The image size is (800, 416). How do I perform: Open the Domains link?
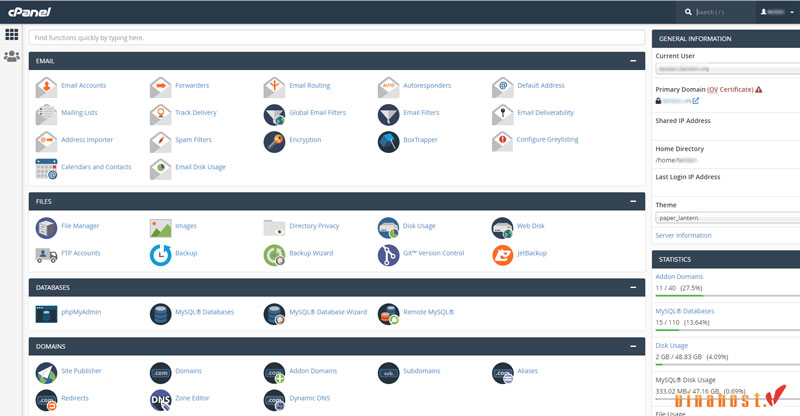click(x=189, y=371)
